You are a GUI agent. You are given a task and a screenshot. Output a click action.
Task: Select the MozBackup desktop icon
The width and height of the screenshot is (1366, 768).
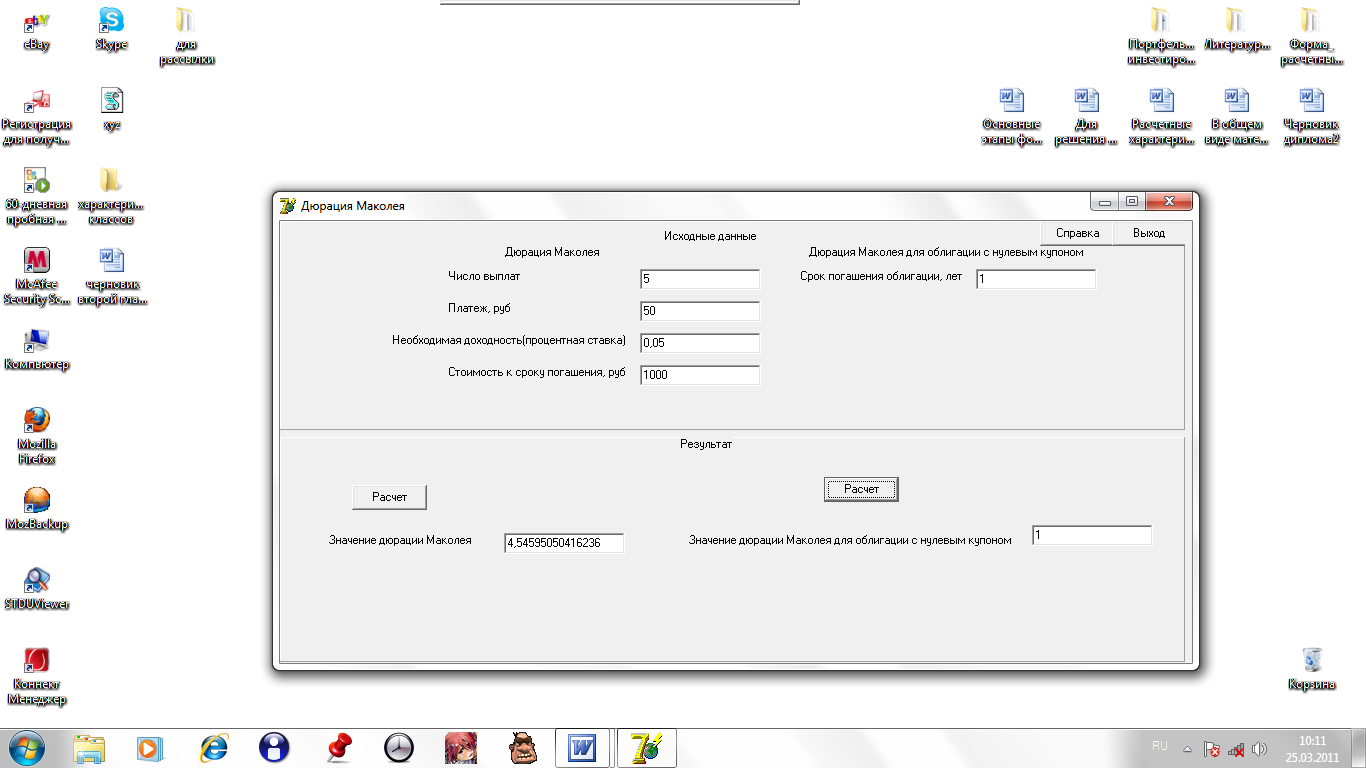37,507
